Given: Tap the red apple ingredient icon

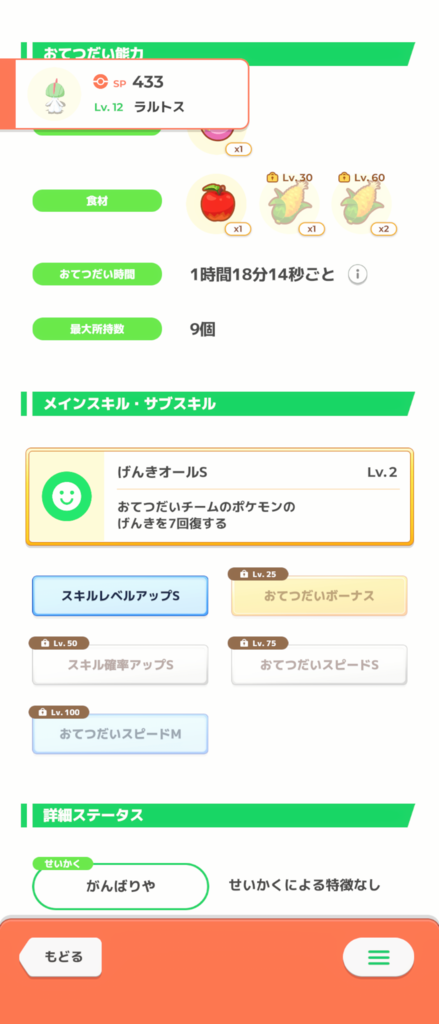Looking at the screenshot, I should click(x=216, y=203).
